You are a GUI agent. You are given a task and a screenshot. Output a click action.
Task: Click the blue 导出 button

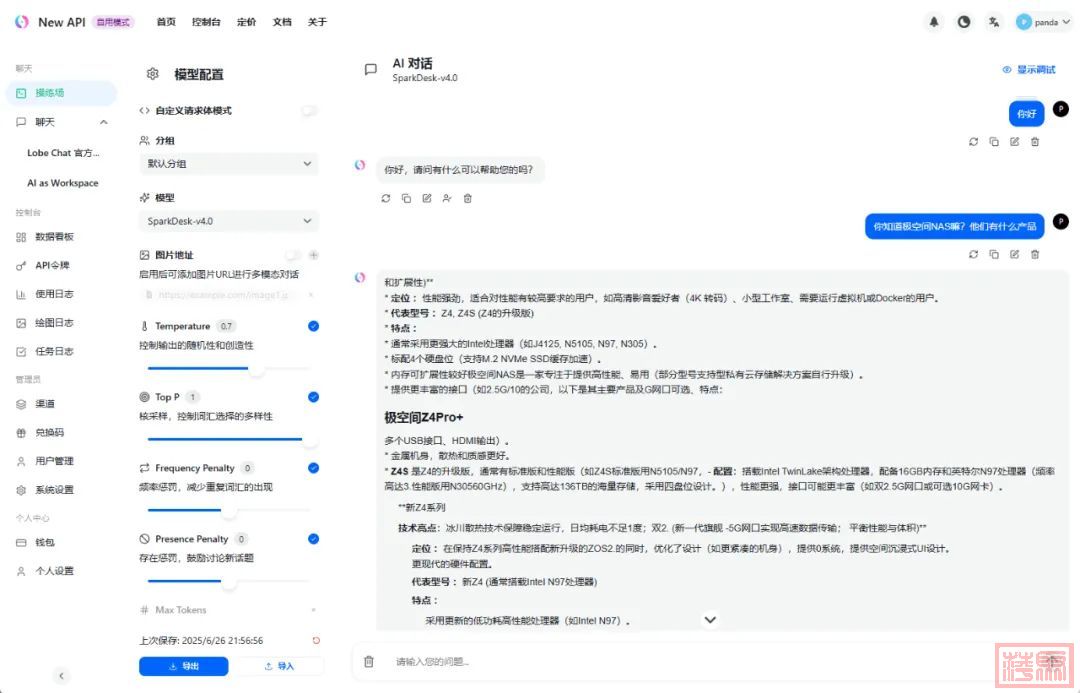(183, 666)
